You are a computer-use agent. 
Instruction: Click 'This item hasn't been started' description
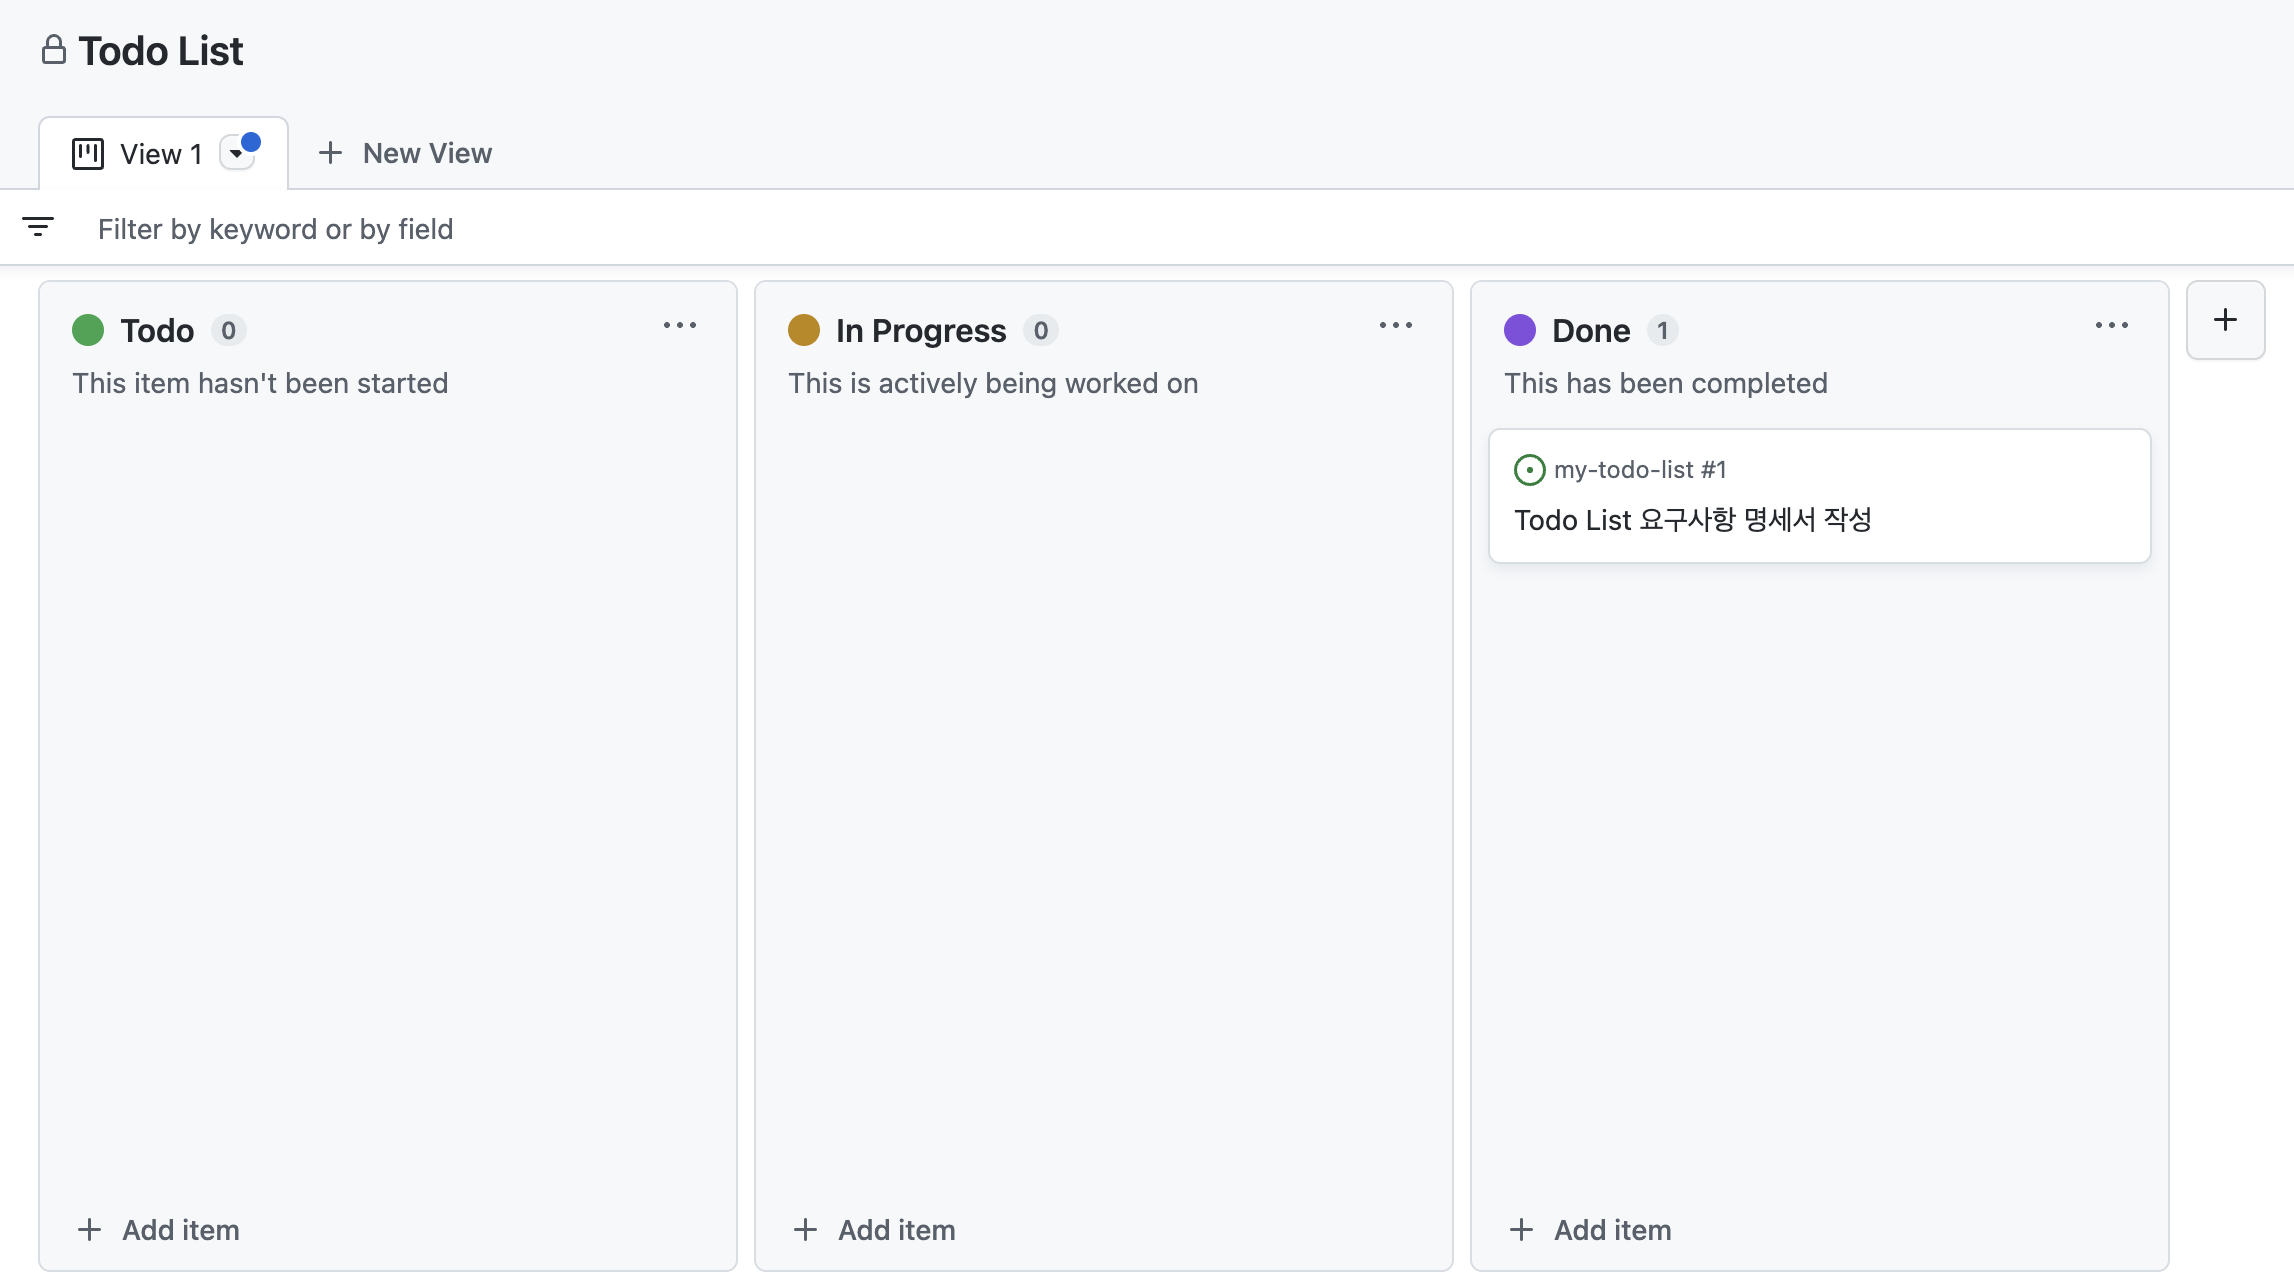[x=260, y=383]
